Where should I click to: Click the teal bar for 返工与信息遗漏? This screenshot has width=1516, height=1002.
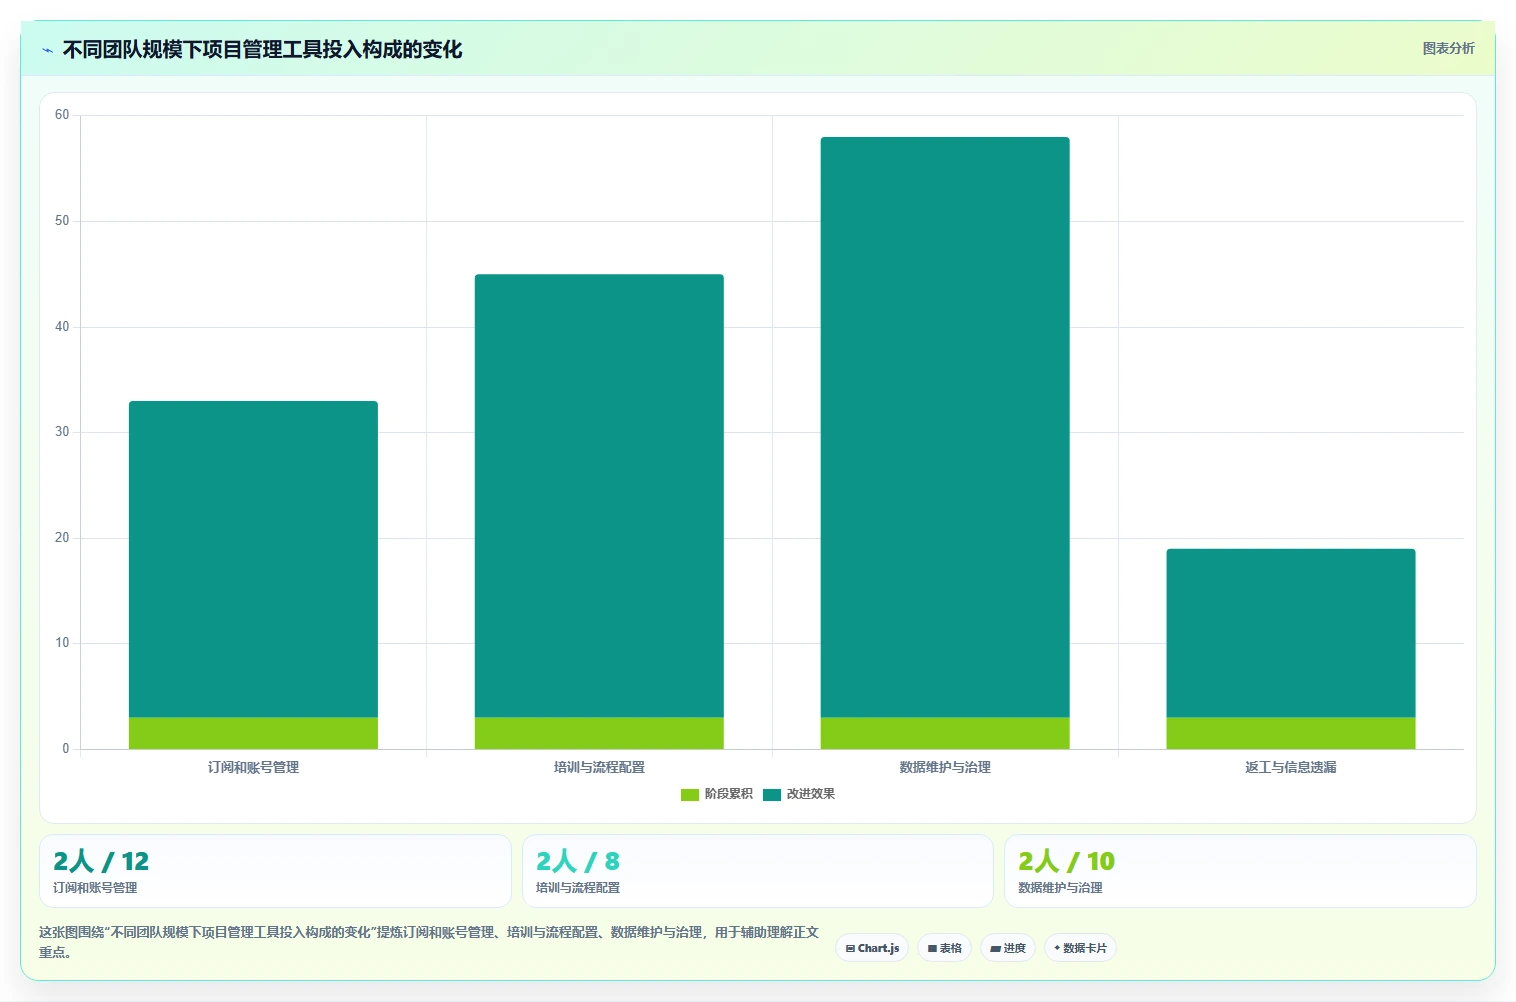[x=1291, y=633]
